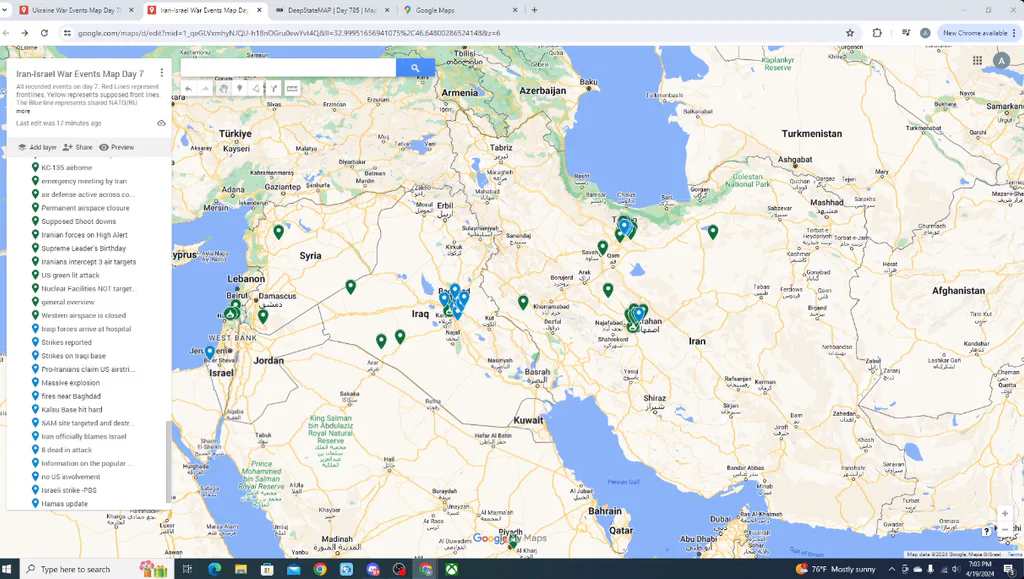Image resolution: width=1024 pixels, height=579 pixels.
Task: Select the 'Kalsu Base hit hard' entry
Action: [x=72, y=410]
